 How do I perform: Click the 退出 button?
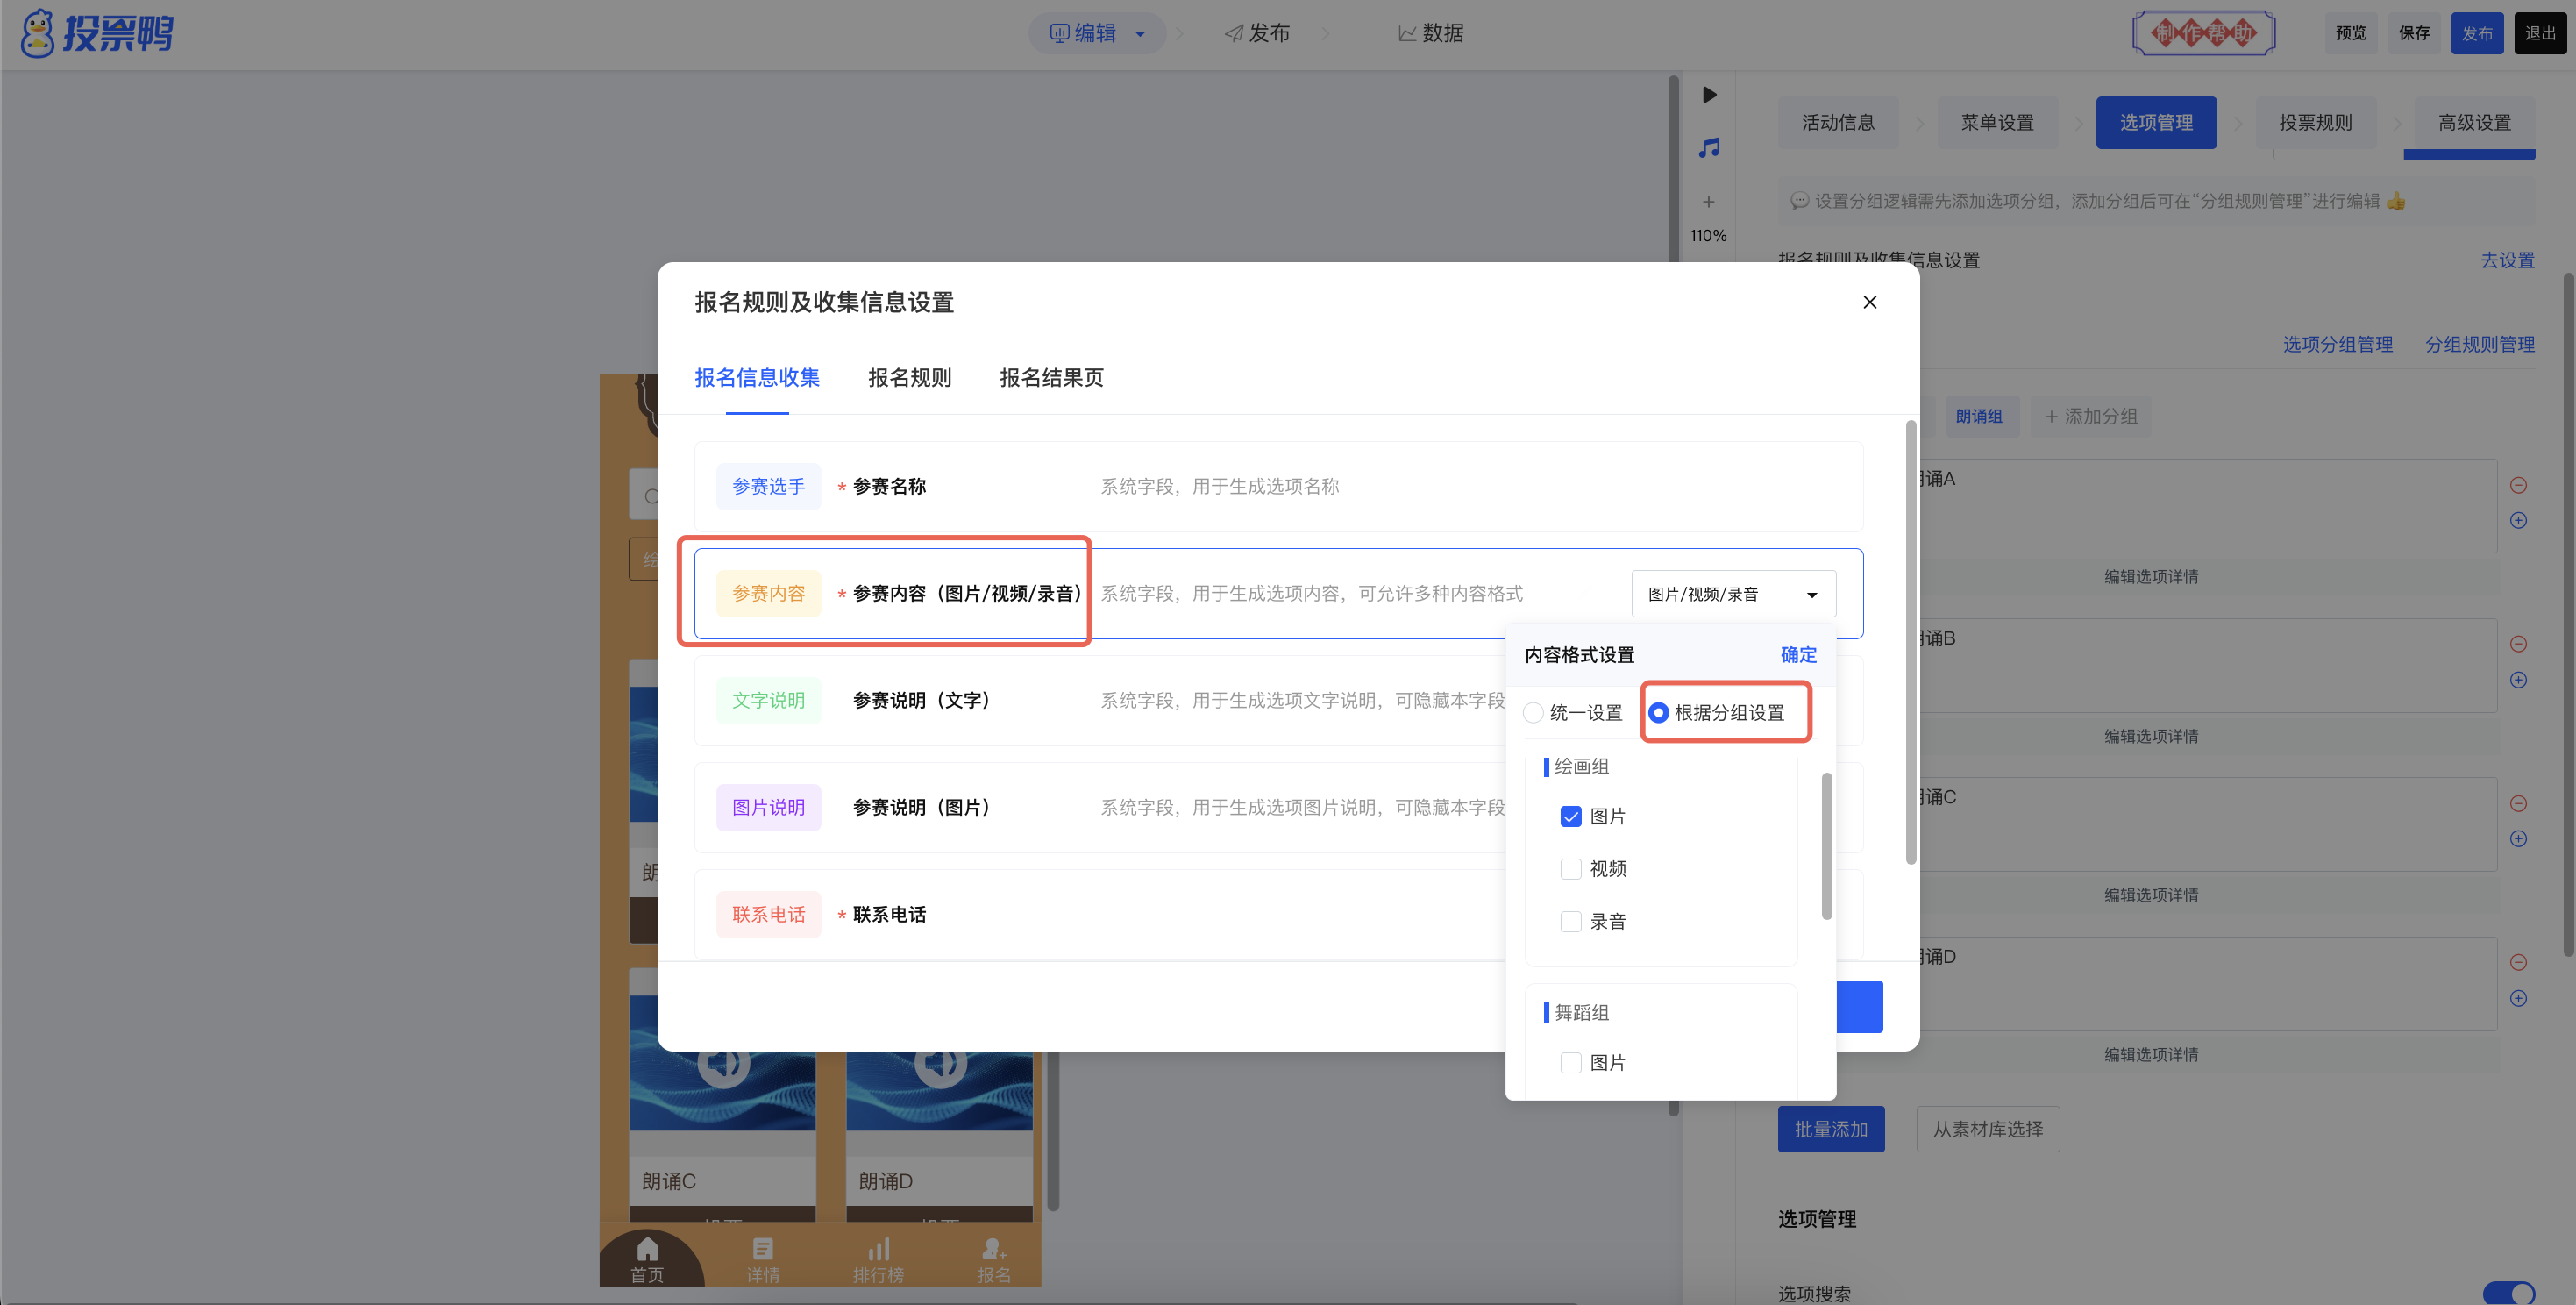[2540, 33]
